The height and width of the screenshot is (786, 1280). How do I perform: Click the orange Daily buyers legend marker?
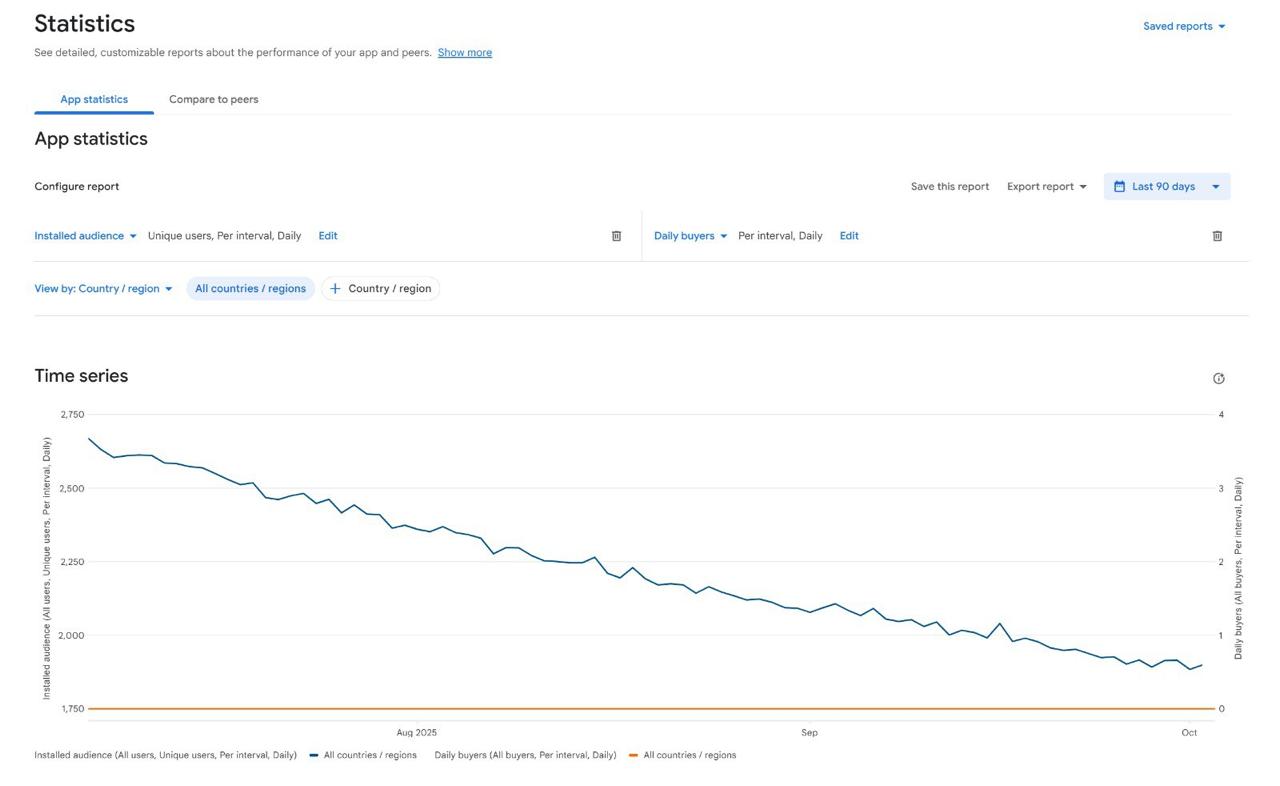633,756
